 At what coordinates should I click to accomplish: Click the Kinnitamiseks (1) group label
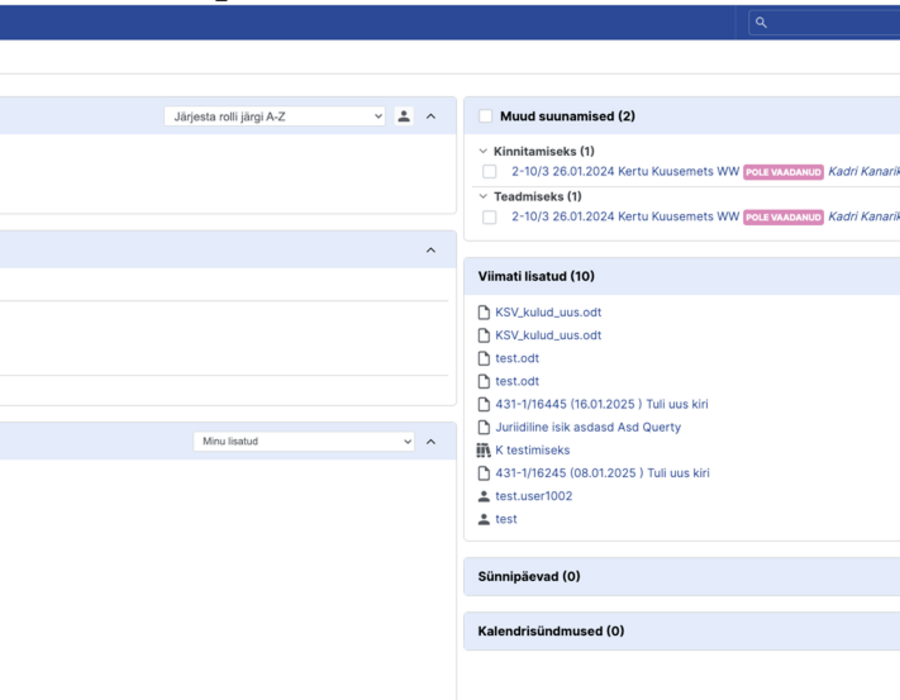click(x=544, y=151)
